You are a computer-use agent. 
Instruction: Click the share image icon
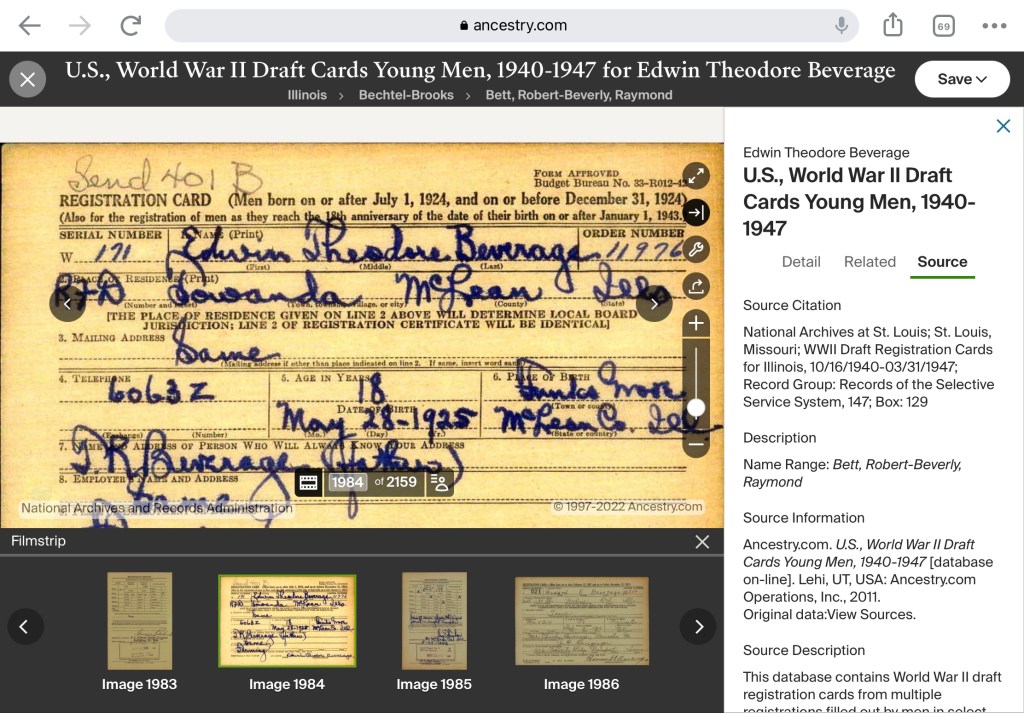[696, 287]
